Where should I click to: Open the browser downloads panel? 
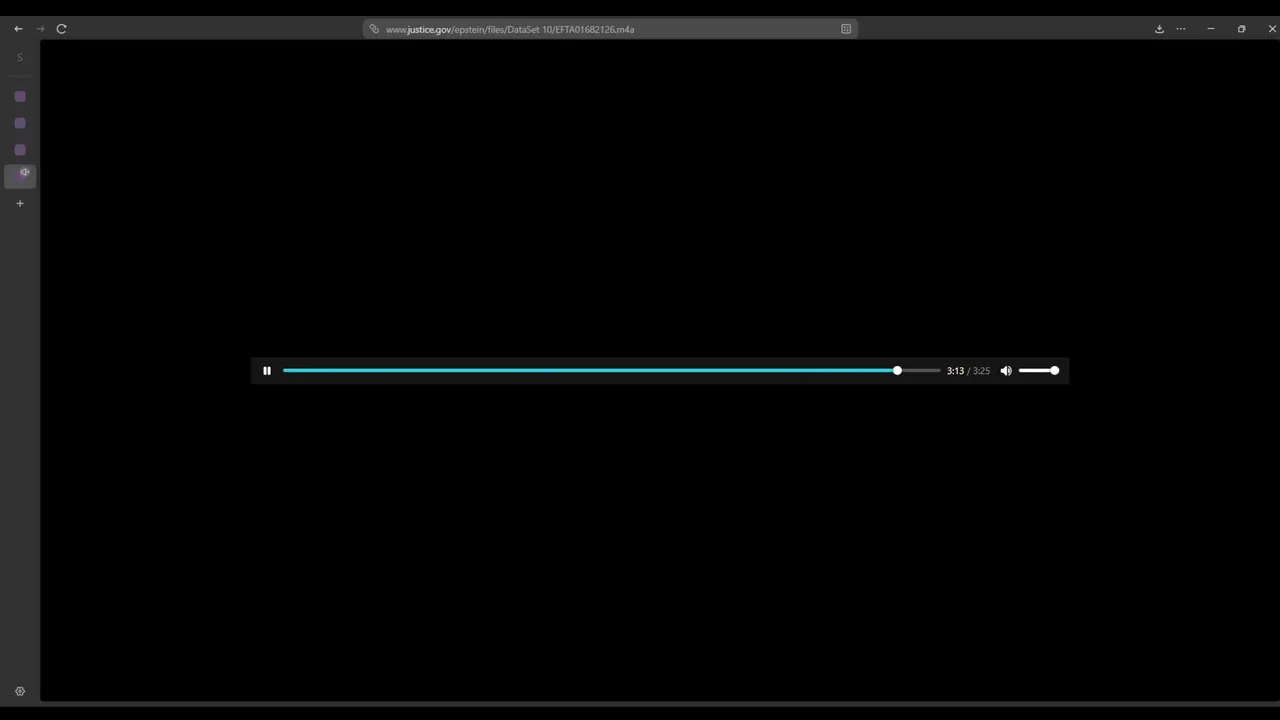[x=1159, y=29]
